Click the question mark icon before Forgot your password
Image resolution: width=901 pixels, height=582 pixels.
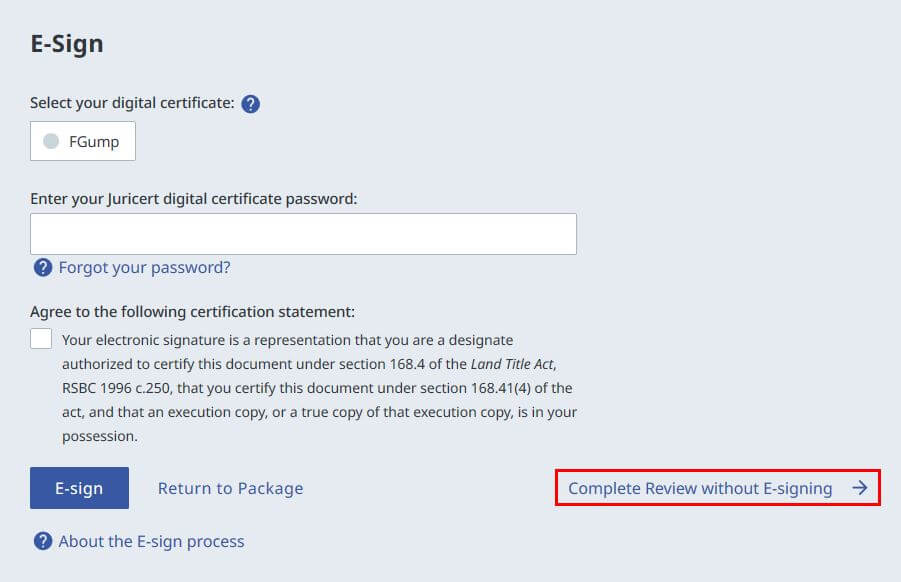(43, 267)
